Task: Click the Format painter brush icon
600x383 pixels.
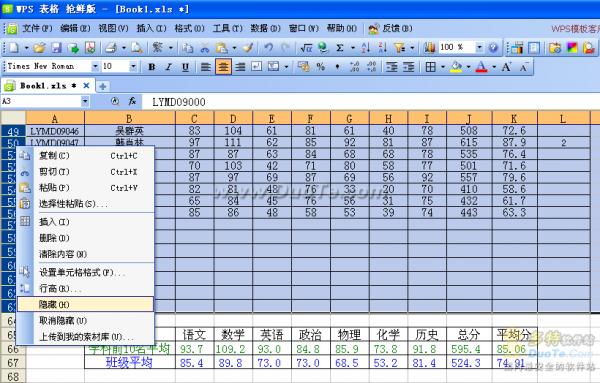Action: pyautogui.click(x=248, y=47)
